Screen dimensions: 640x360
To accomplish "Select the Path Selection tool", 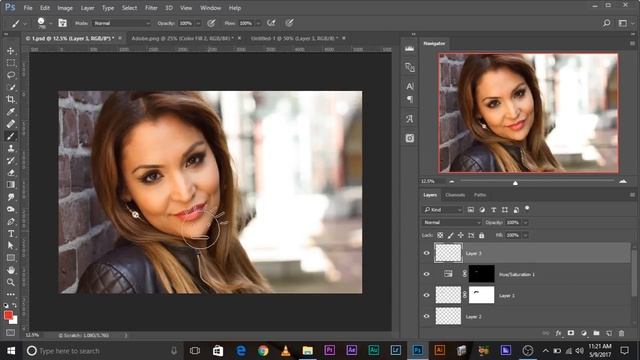I will [11, 246].
